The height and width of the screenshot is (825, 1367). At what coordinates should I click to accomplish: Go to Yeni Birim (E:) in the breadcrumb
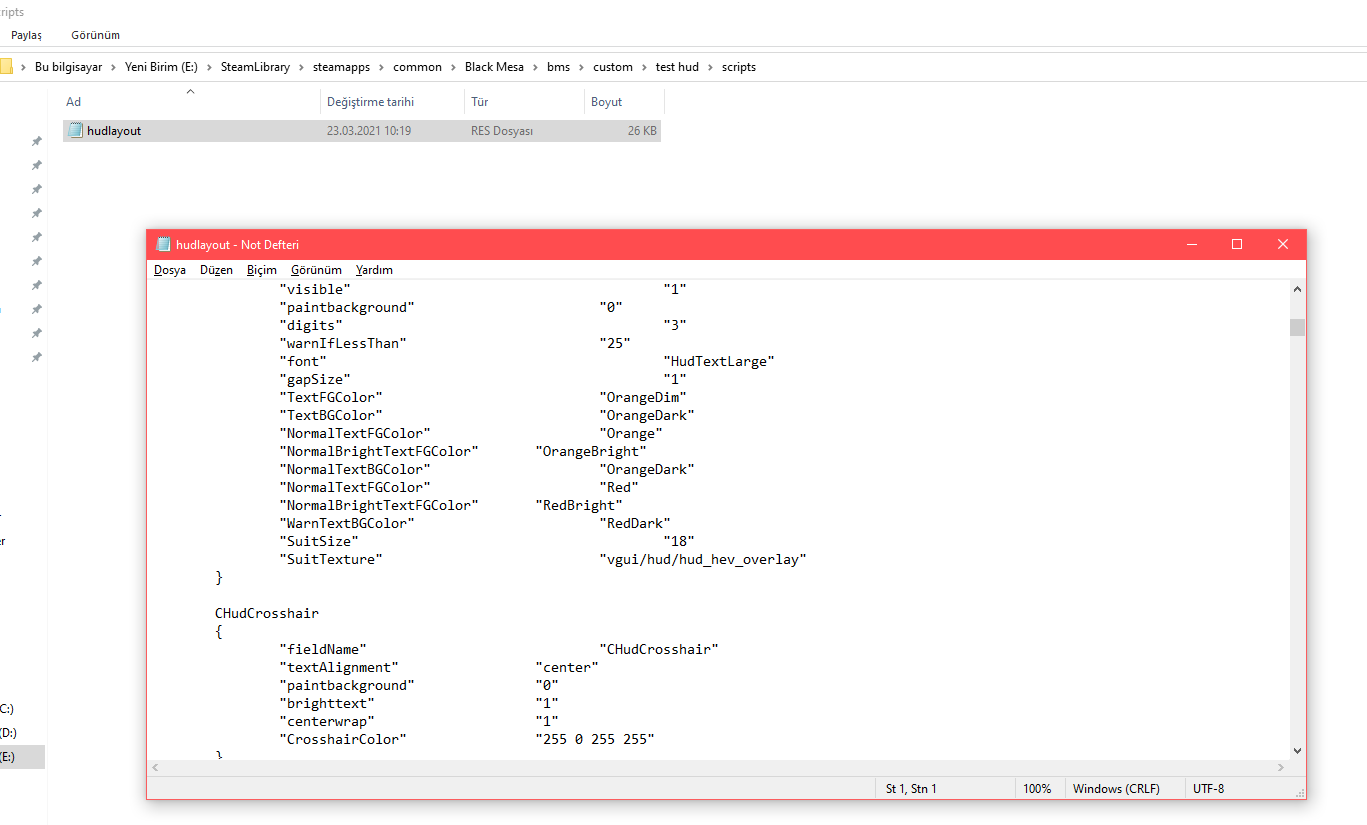(161, 67)
